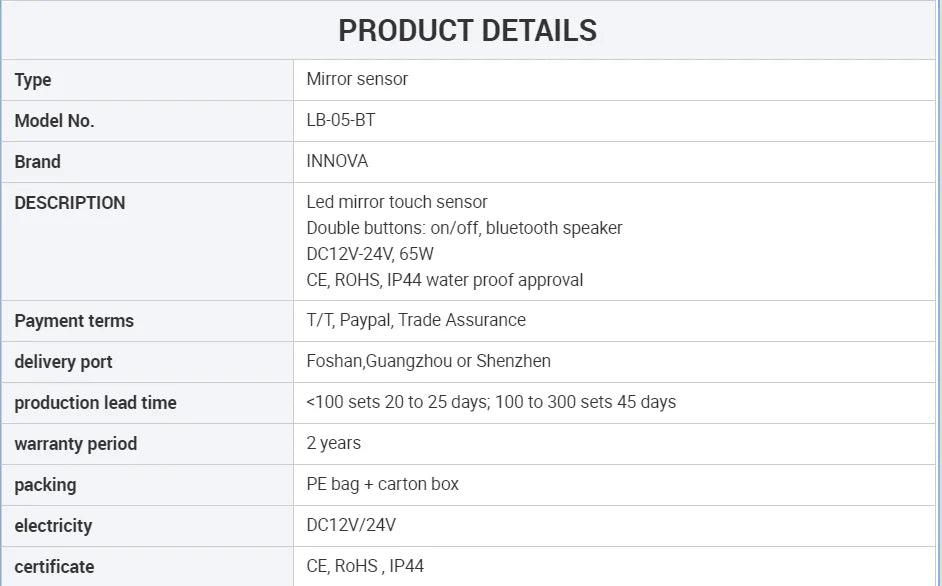Click the PRODUCT DETAILS table heading

467,31
